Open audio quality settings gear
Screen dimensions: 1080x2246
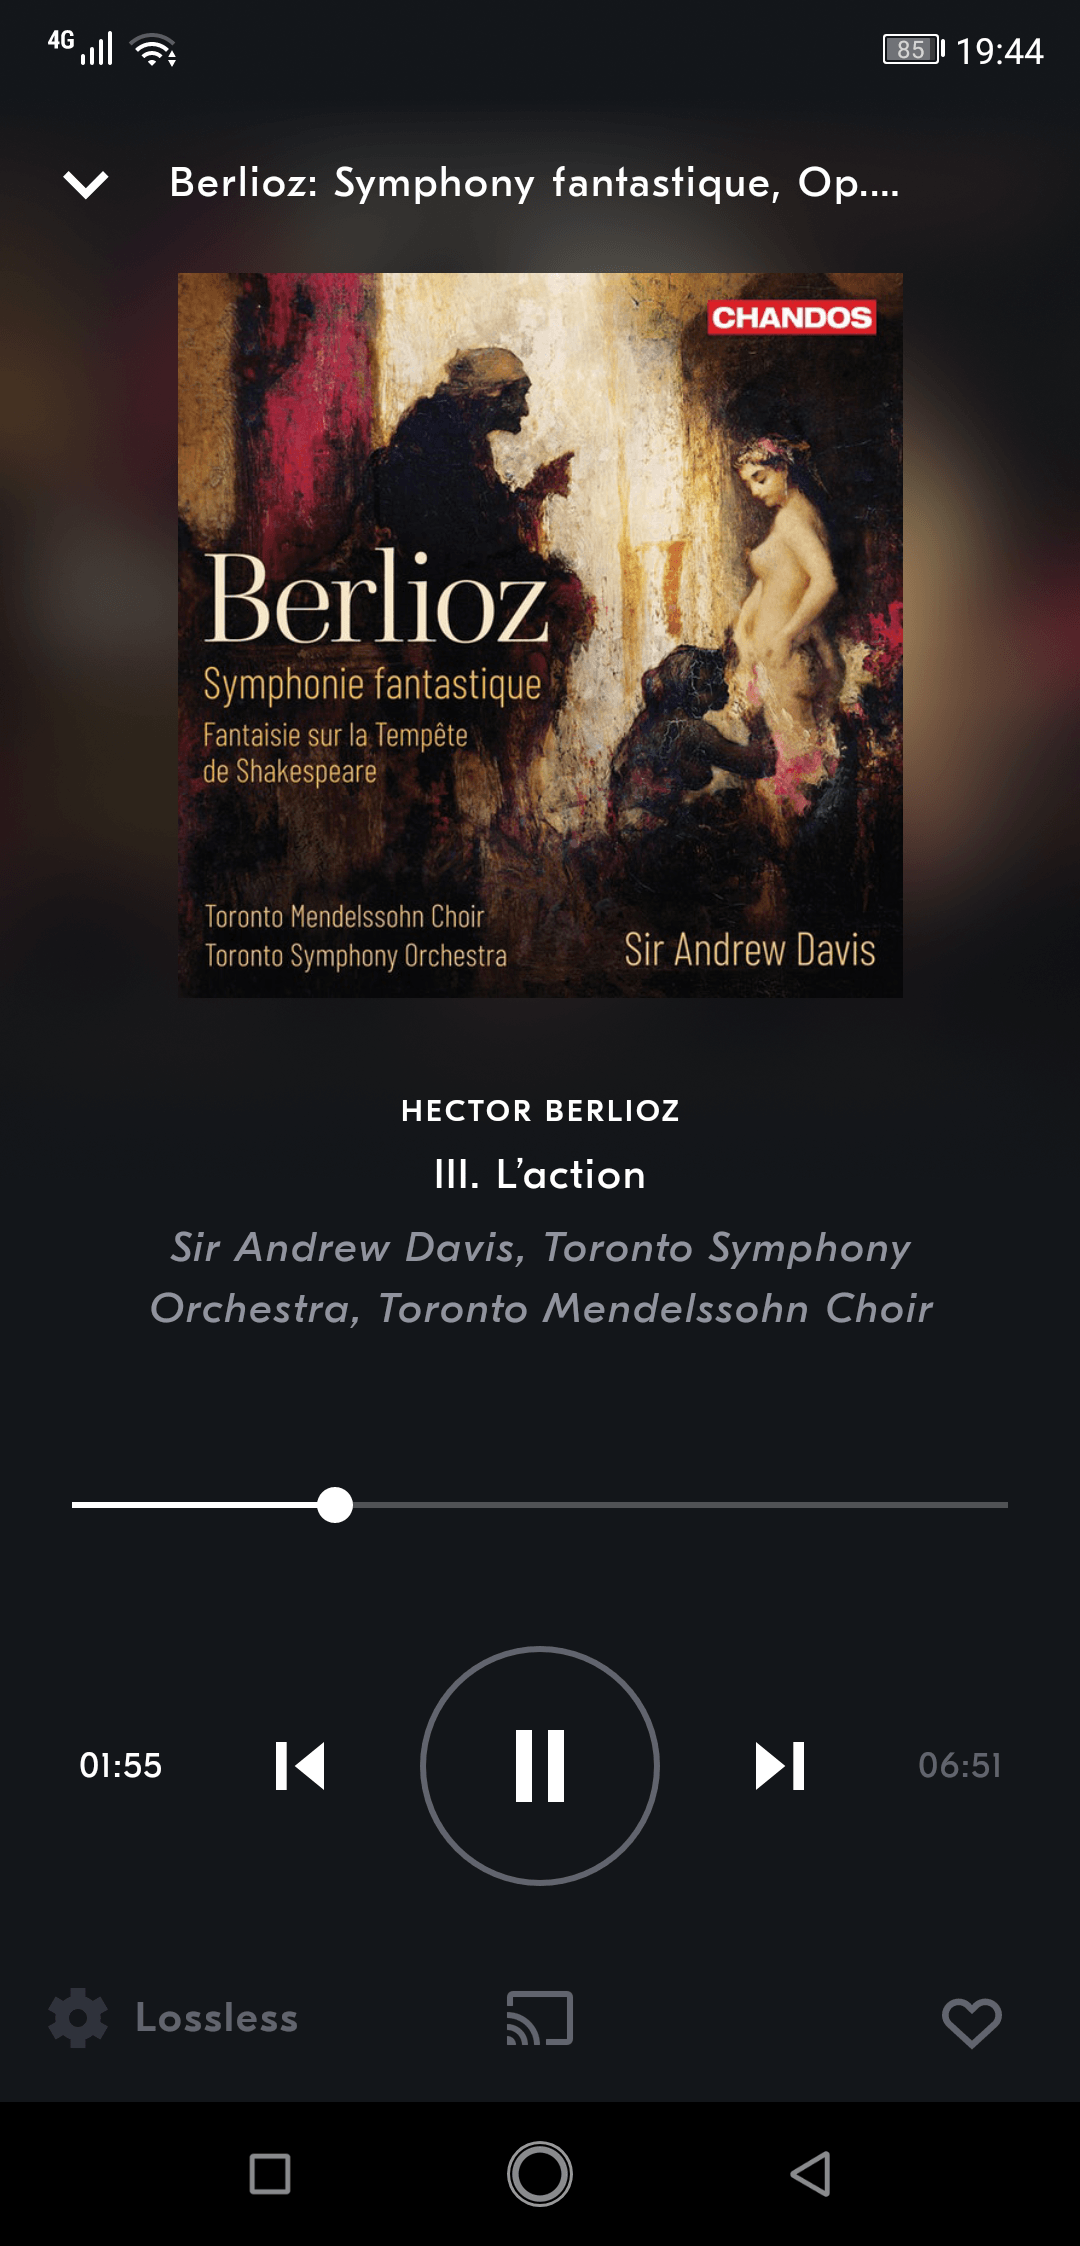pos(78,2018)
